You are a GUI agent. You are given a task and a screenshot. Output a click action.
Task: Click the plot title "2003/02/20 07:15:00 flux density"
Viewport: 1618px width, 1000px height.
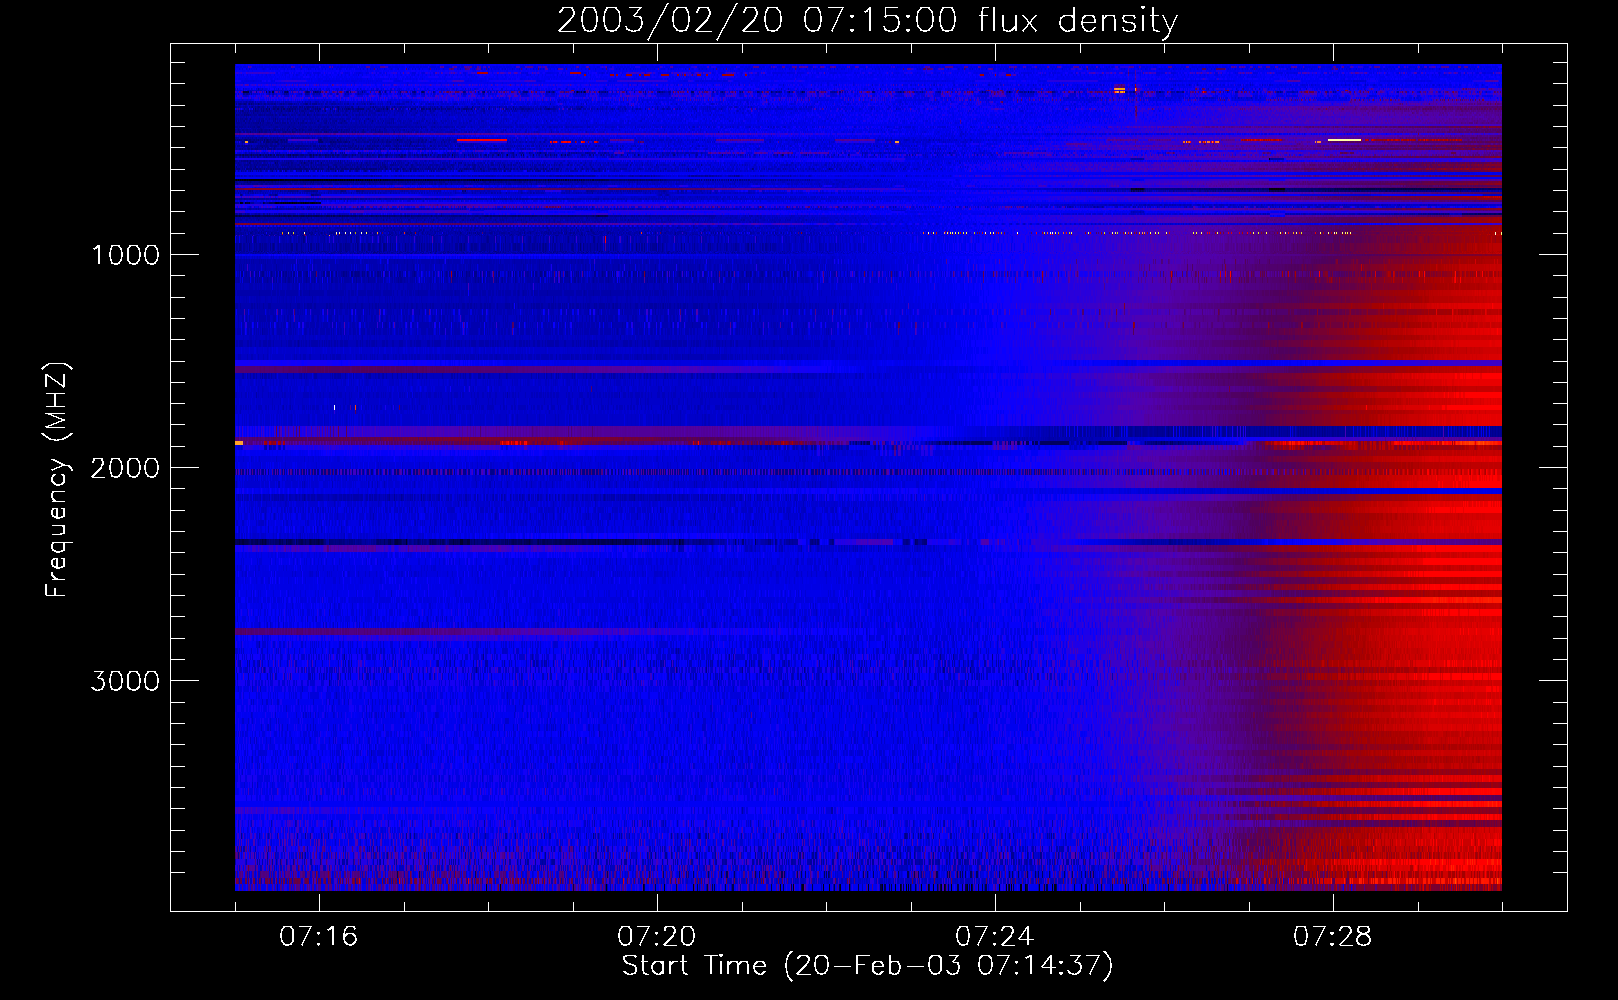coord(867,20)
